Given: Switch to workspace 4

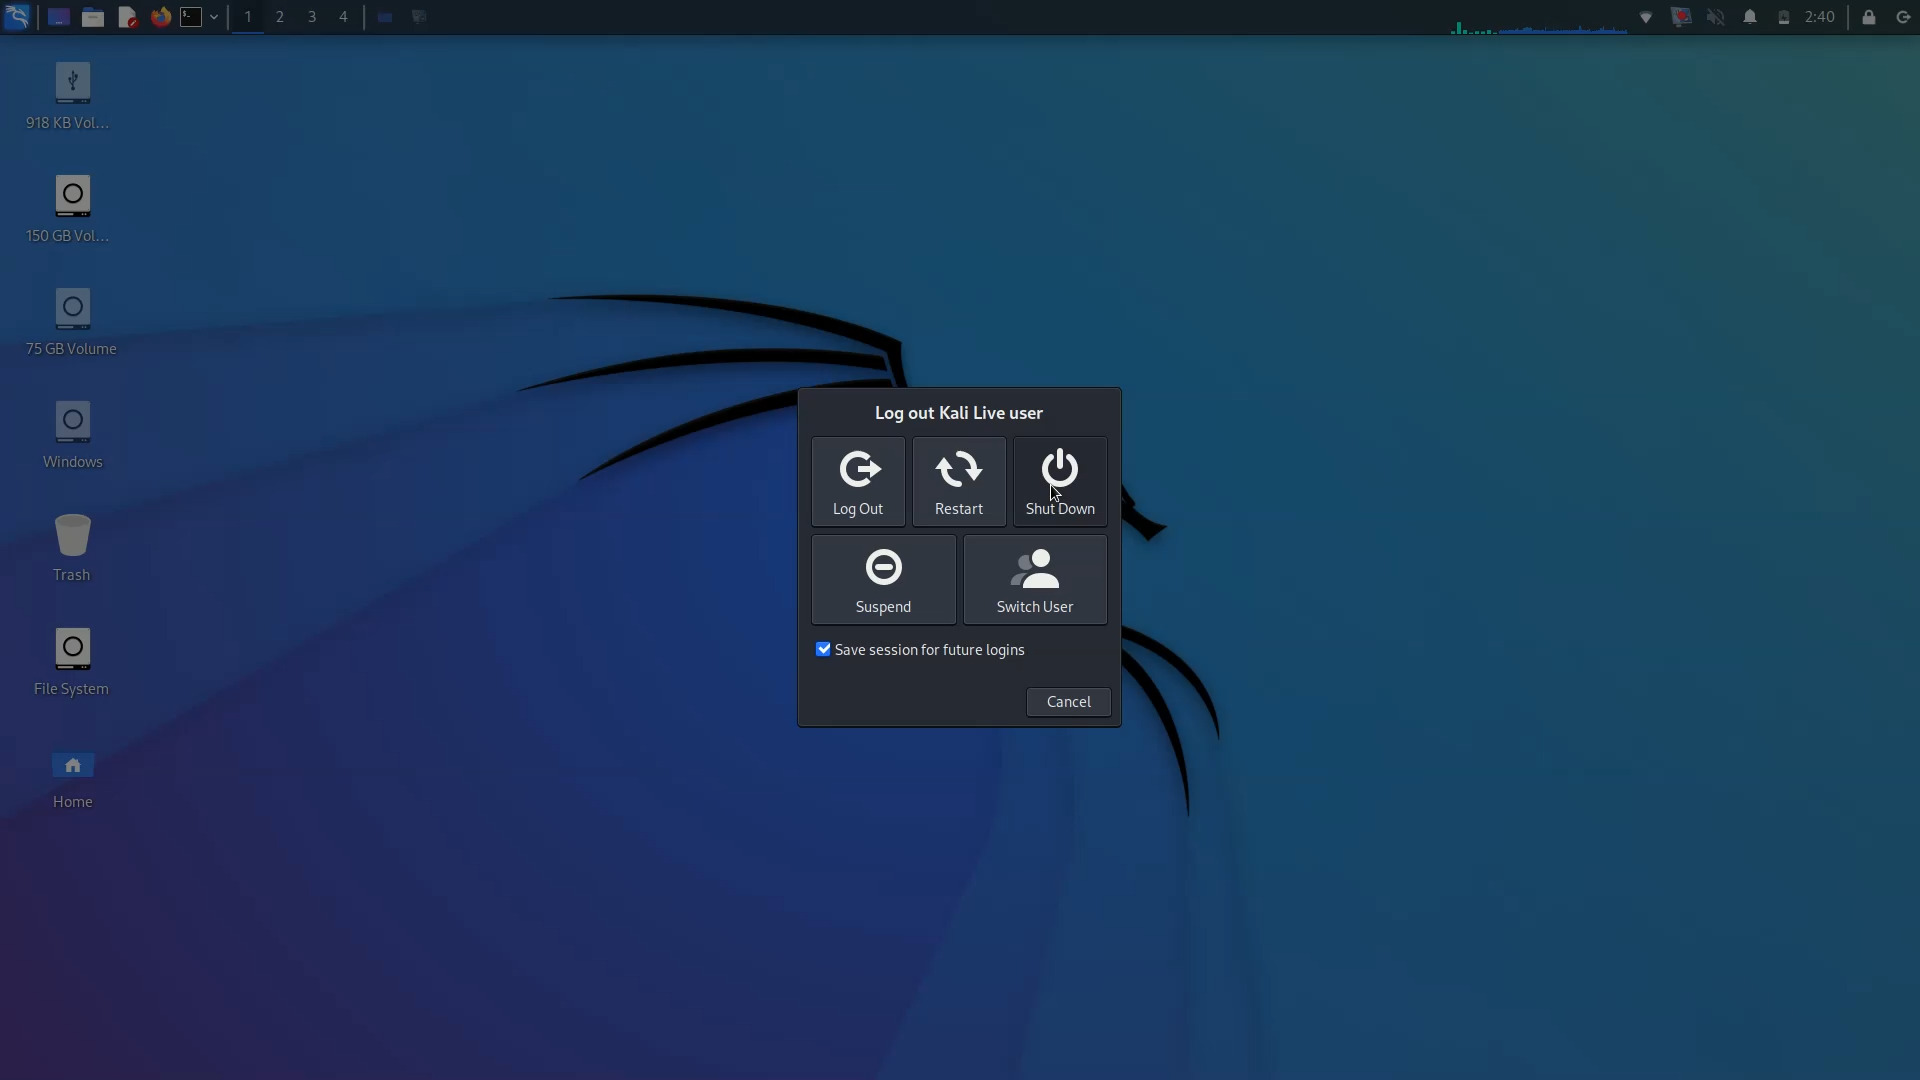Looking at the screenshot, I should (344, 17).
